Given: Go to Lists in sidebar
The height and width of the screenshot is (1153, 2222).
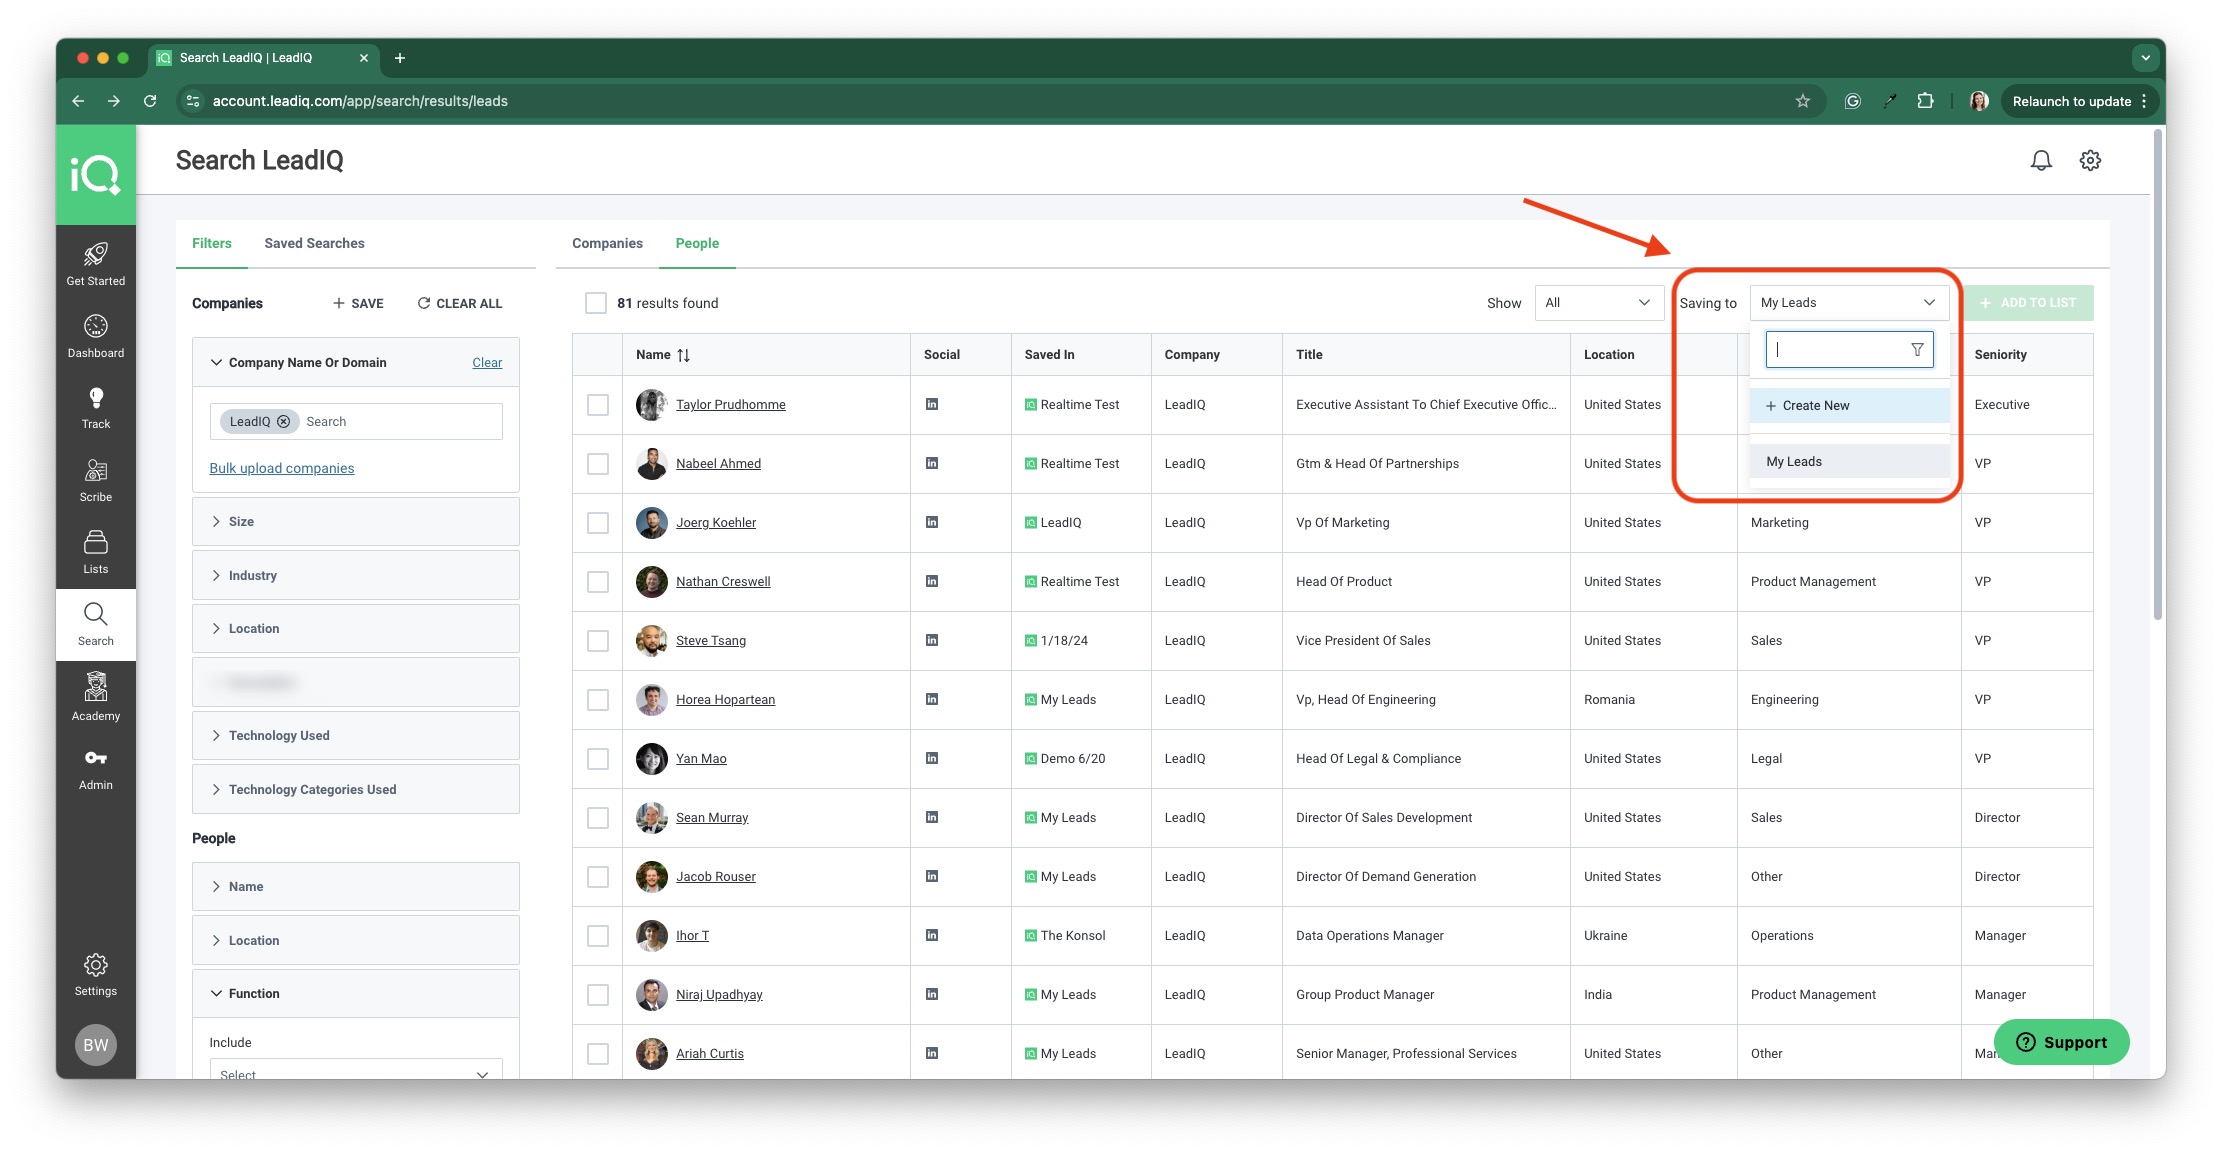Looking at the screenshot, I should coord(96,552).
